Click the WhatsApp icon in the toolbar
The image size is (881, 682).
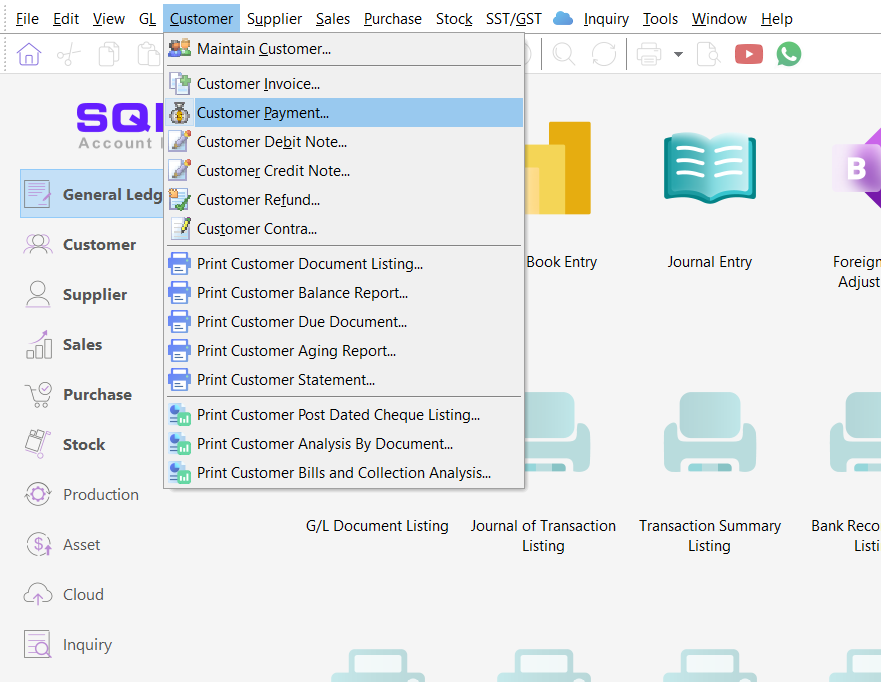789,54
